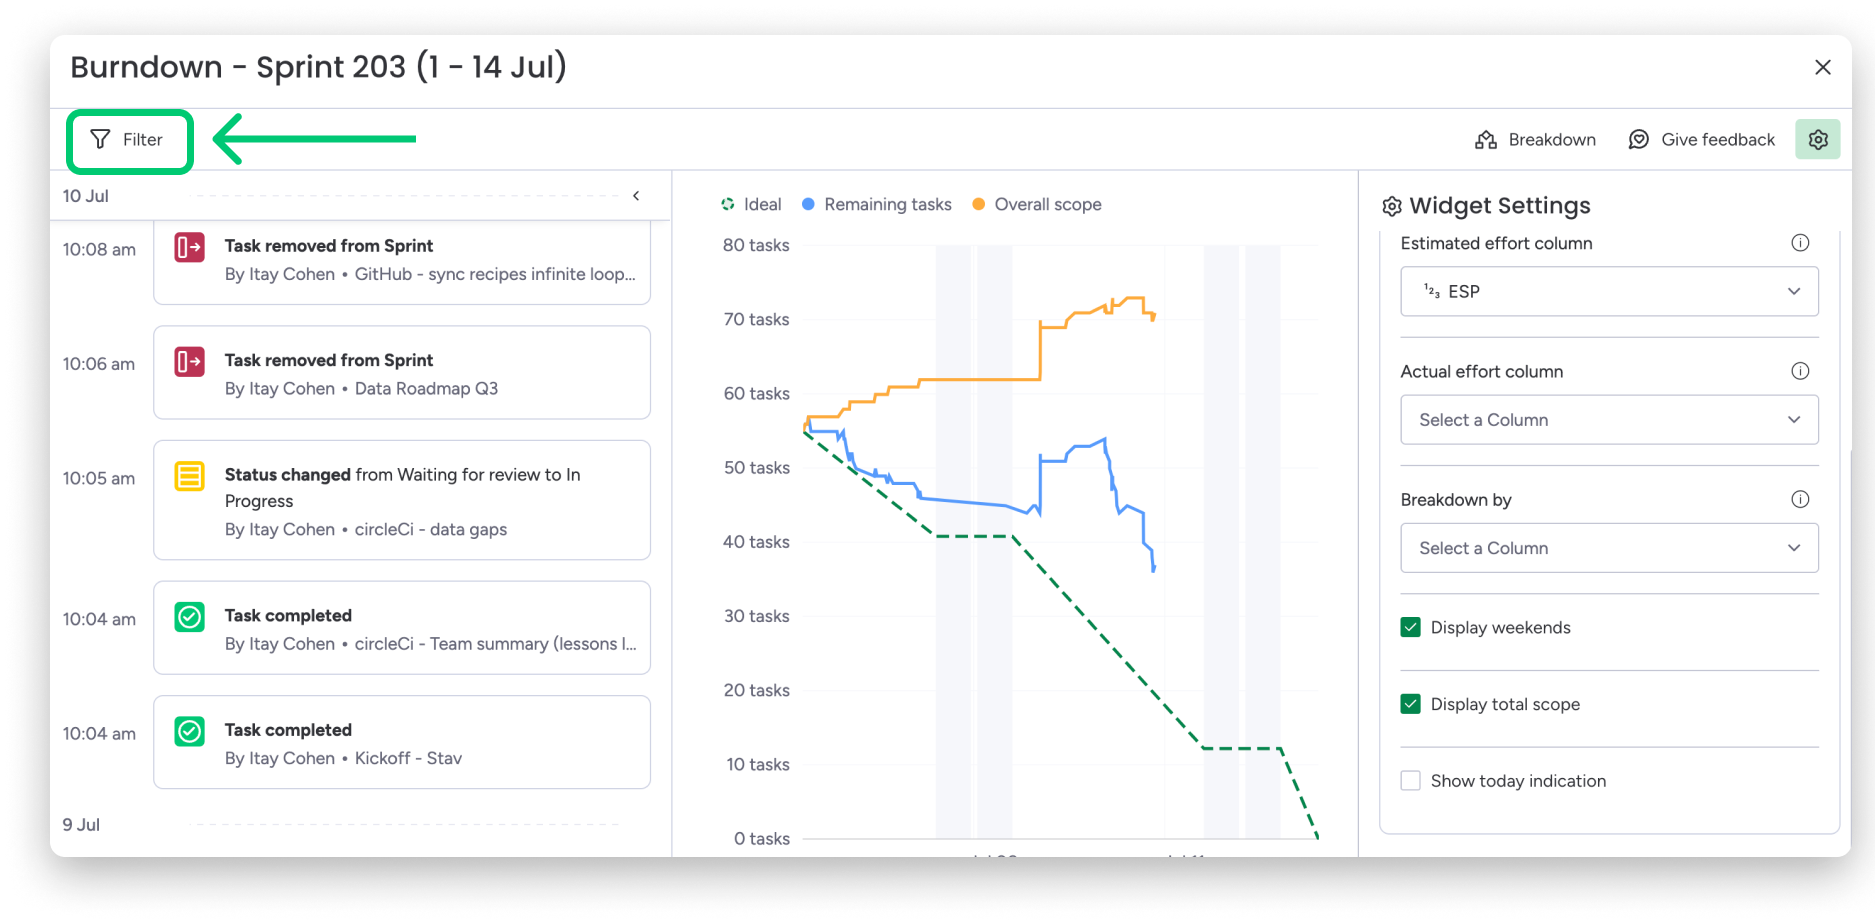Uncheck the Display weekends checkbox
This screenshot has width=1875, height=922.
coord(1411,627)
